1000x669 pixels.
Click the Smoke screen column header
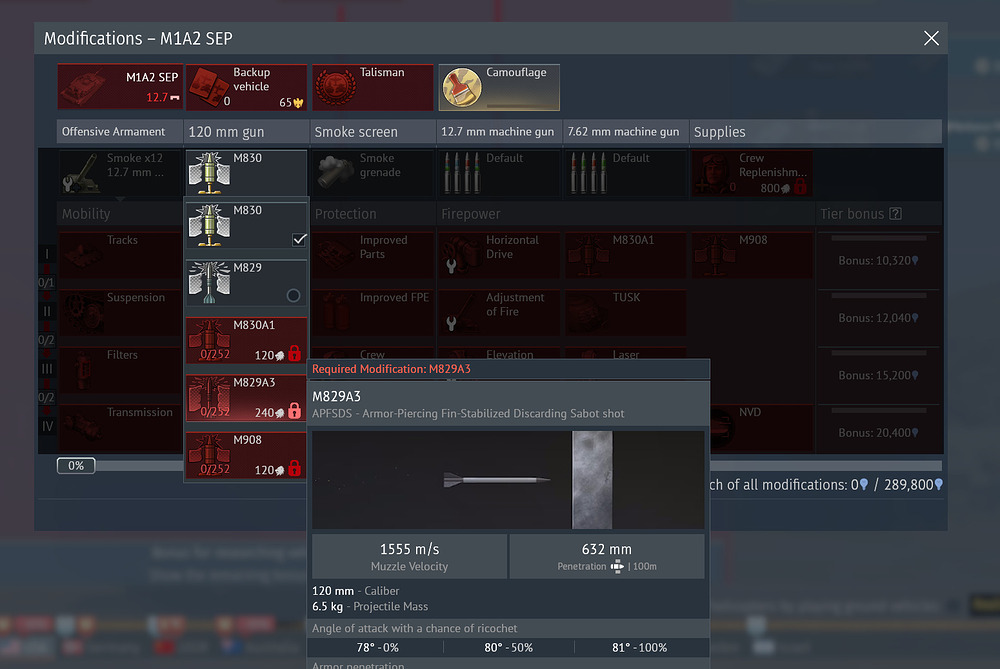372,131
